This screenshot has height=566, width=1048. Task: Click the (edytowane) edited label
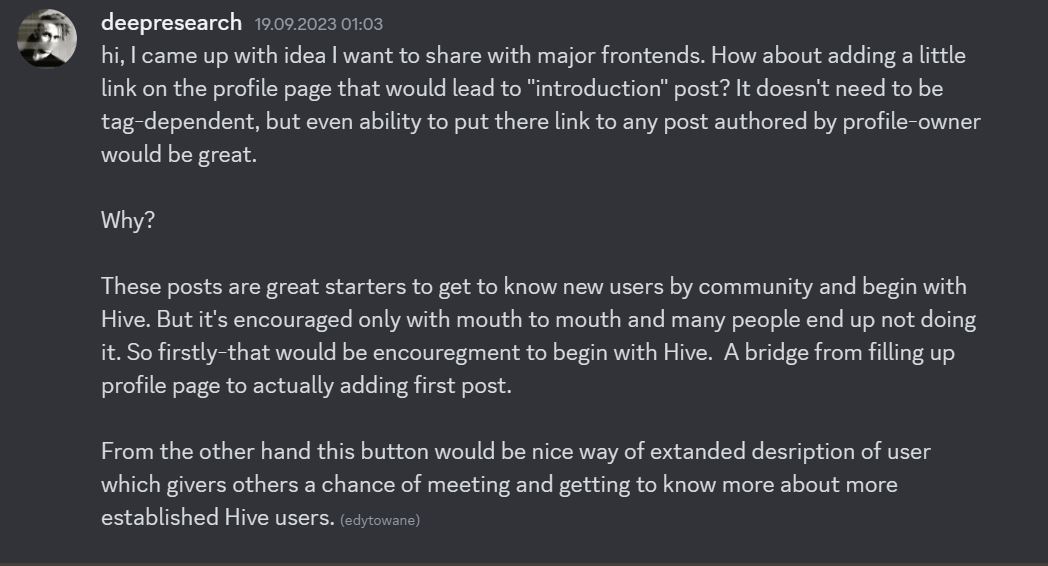point(380,520)
